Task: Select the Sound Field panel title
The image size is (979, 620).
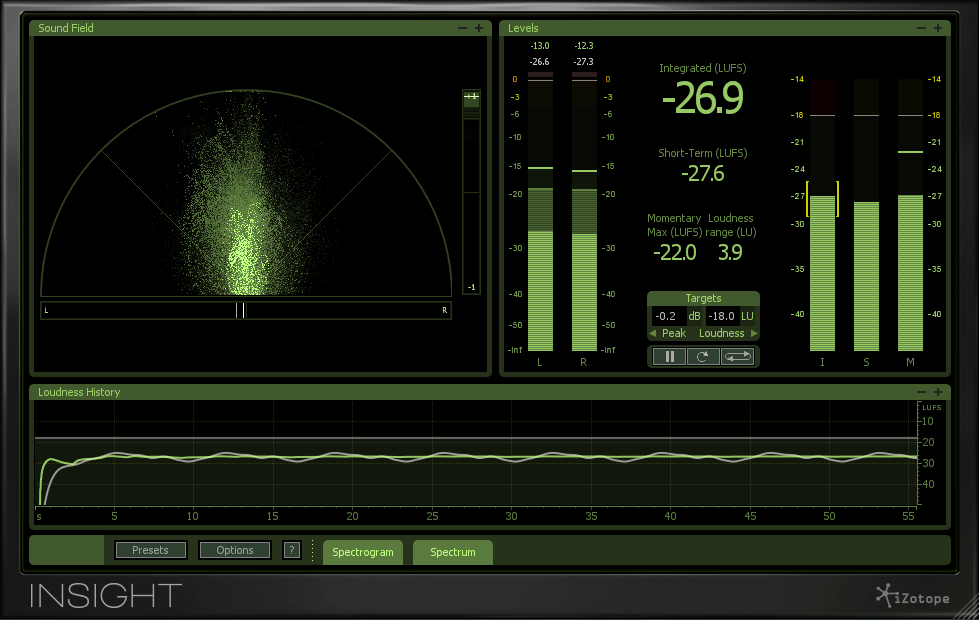Action: (65, 28)
